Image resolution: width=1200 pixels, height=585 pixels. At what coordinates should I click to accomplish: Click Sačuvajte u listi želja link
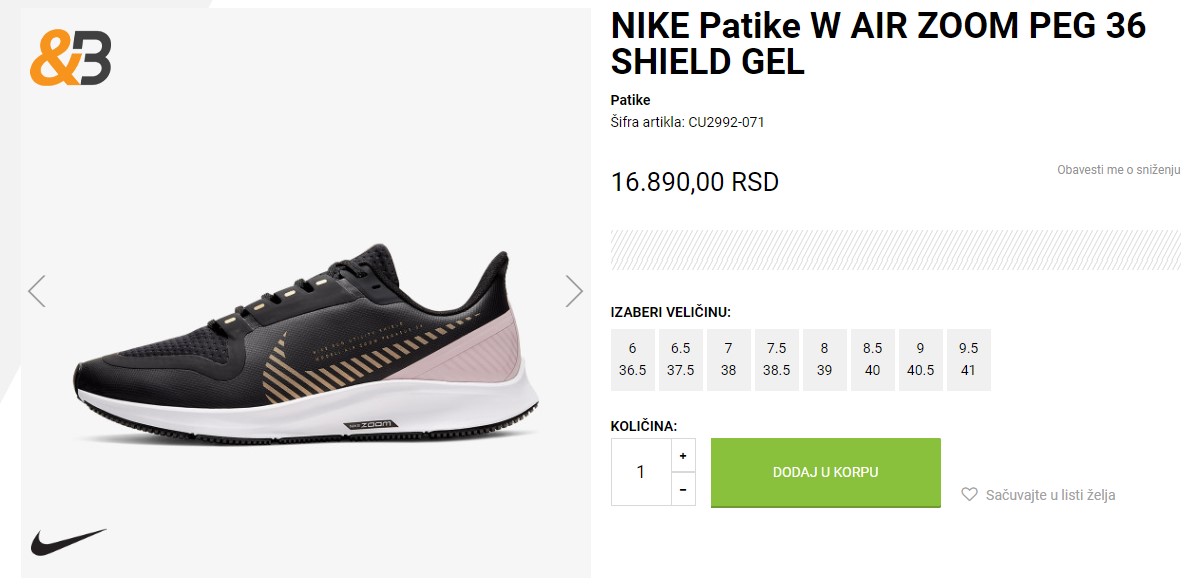[x=1050, y=495]
